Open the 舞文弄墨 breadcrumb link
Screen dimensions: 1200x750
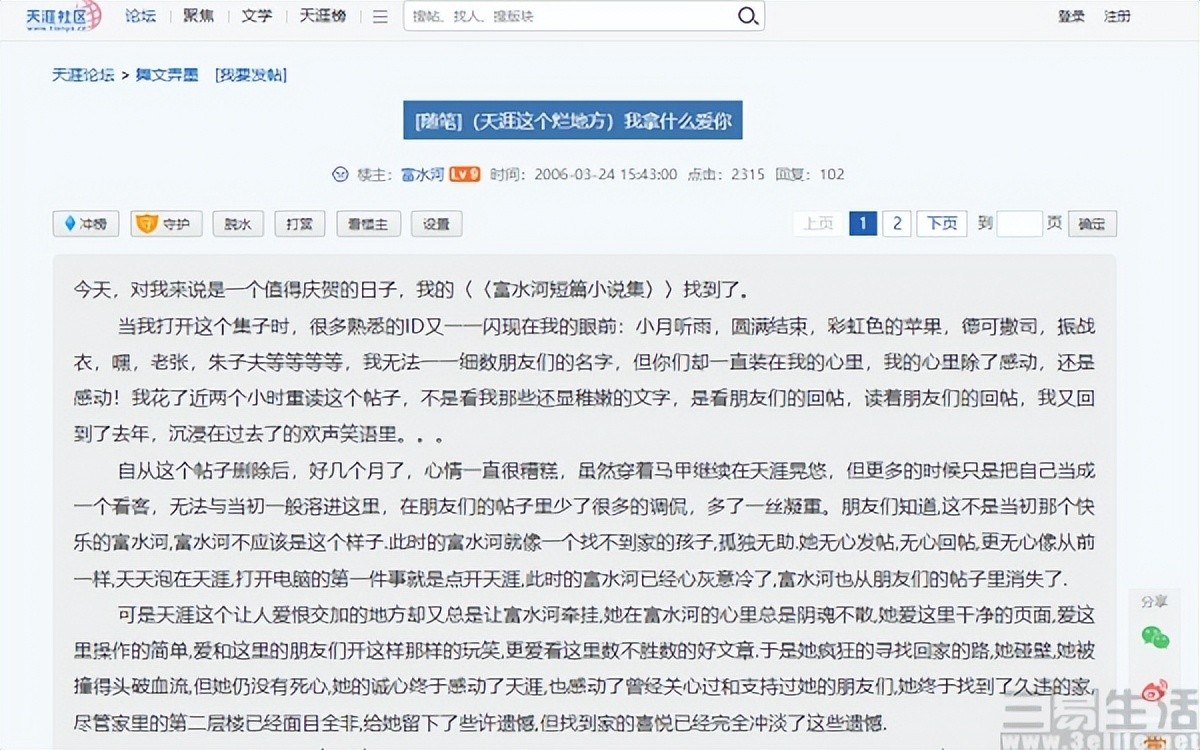(x=167, y=75)
